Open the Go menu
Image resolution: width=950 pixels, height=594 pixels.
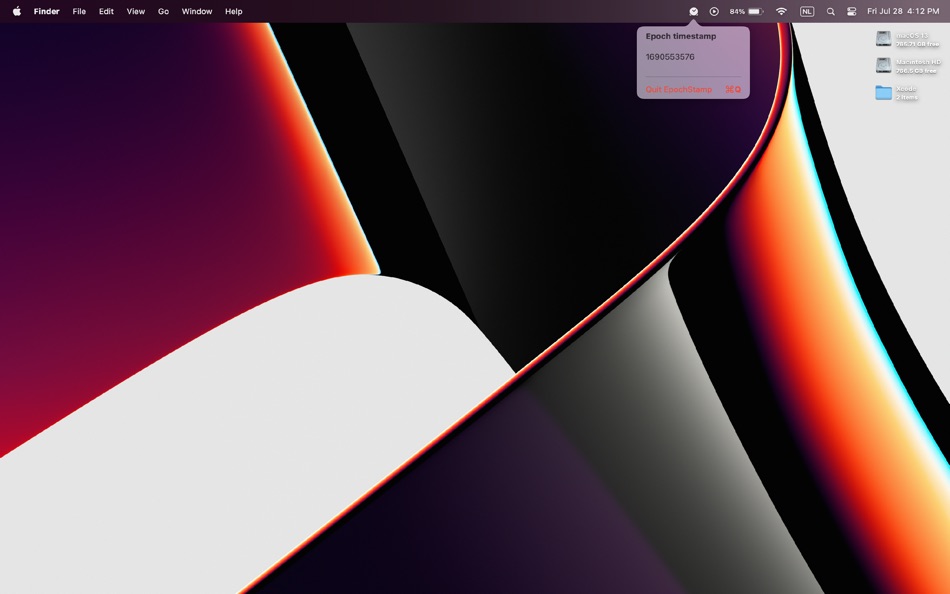(x=163, y=12)
